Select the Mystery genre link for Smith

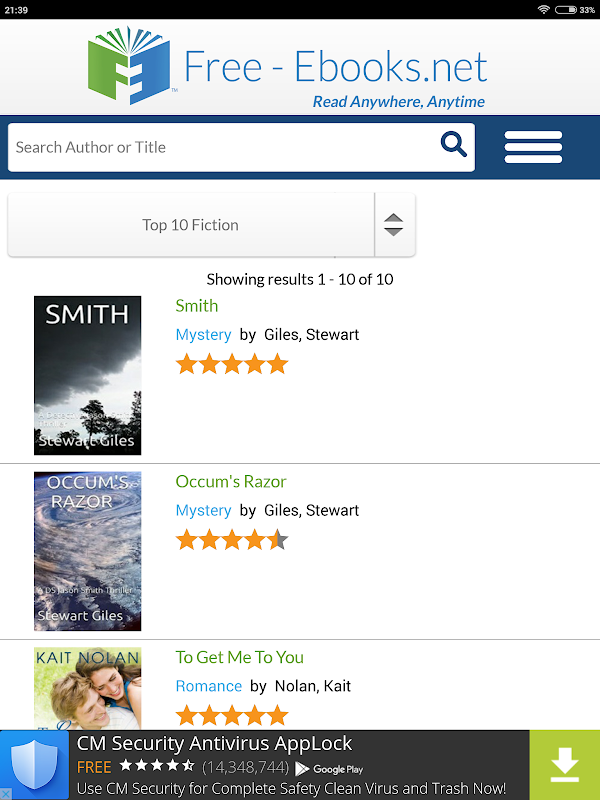click(x=203, y=335)
